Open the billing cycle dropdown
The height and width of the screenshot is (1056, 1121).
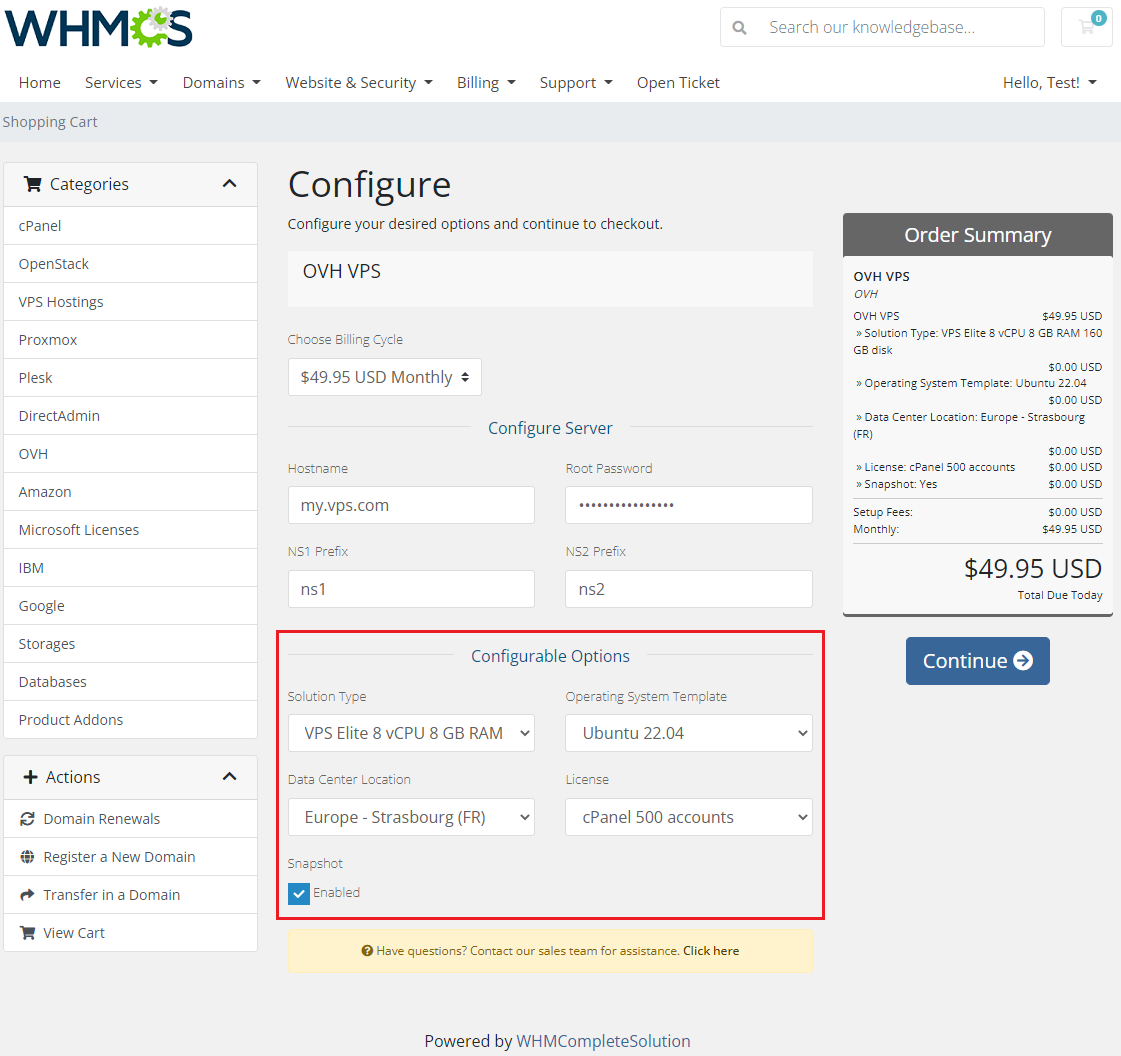pos(385,377)
